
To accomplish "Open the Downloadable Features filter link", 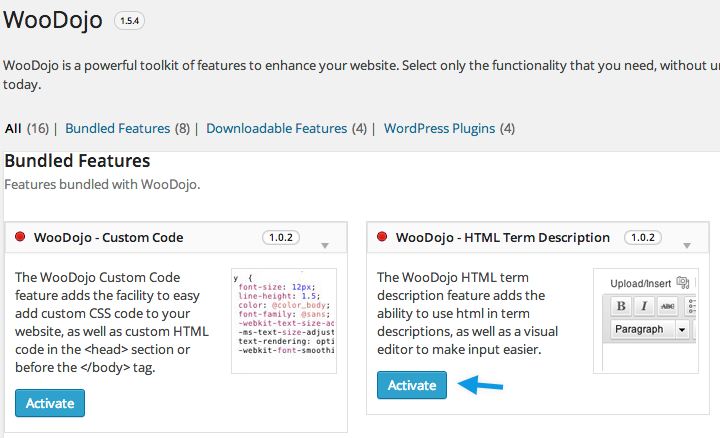I will click(x=276, y=129).
